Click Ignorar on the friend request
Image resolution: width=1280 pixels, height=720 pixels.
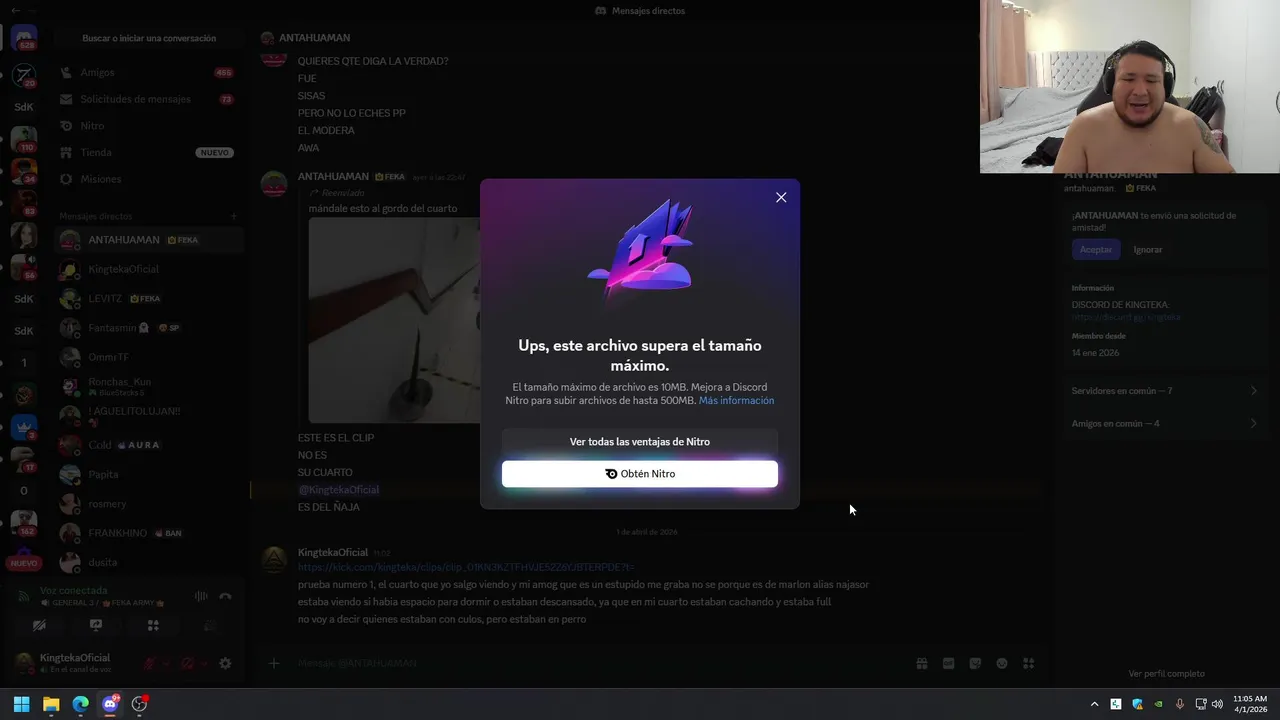(x=1148, y=250)
